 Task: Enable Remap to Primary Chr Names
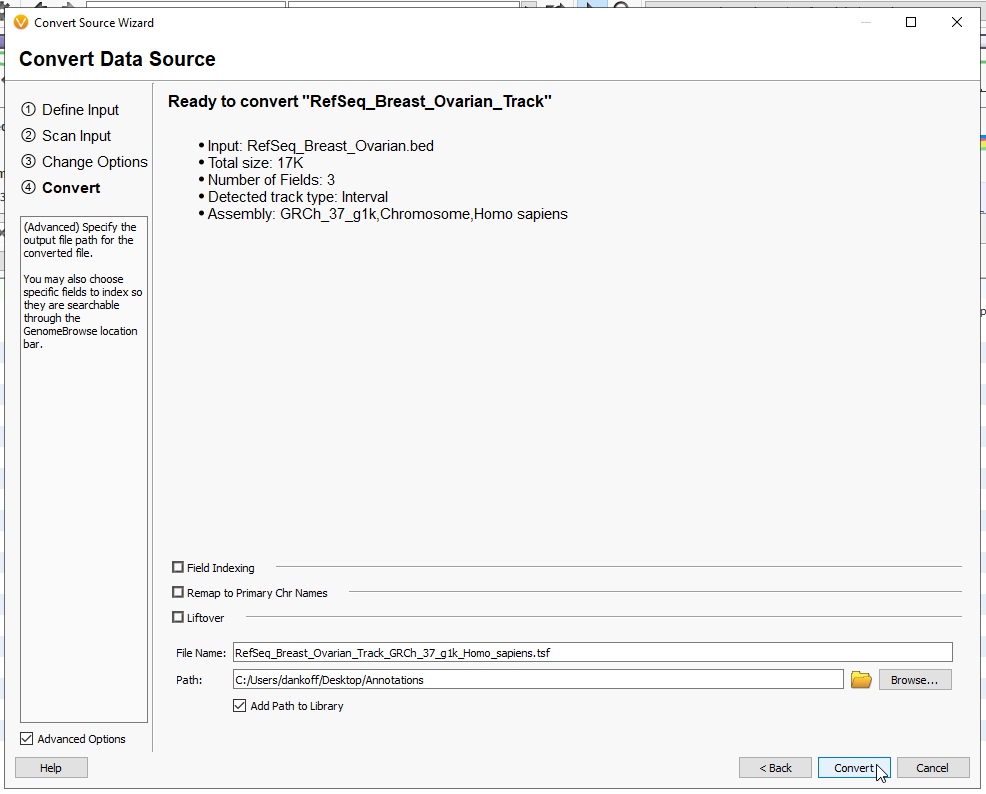click(177, 592)
